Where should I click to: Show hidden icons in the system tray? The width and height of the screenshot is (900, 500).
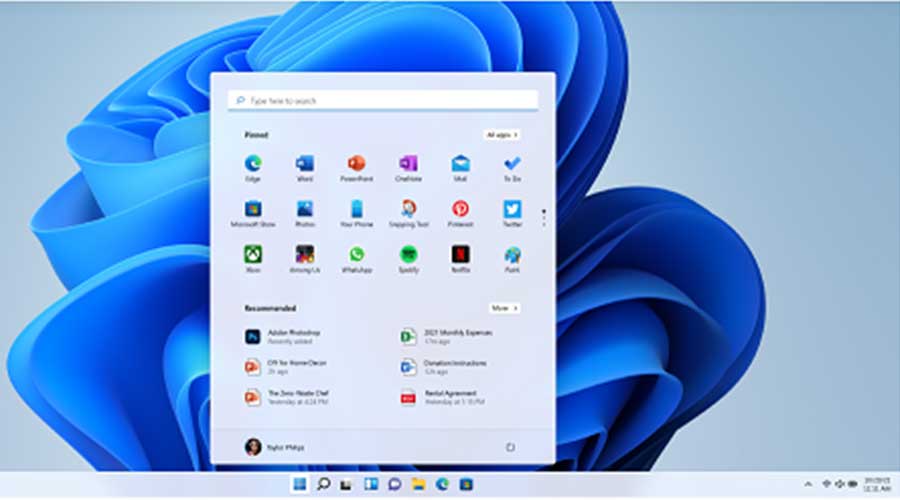click(x=808, y=484)
